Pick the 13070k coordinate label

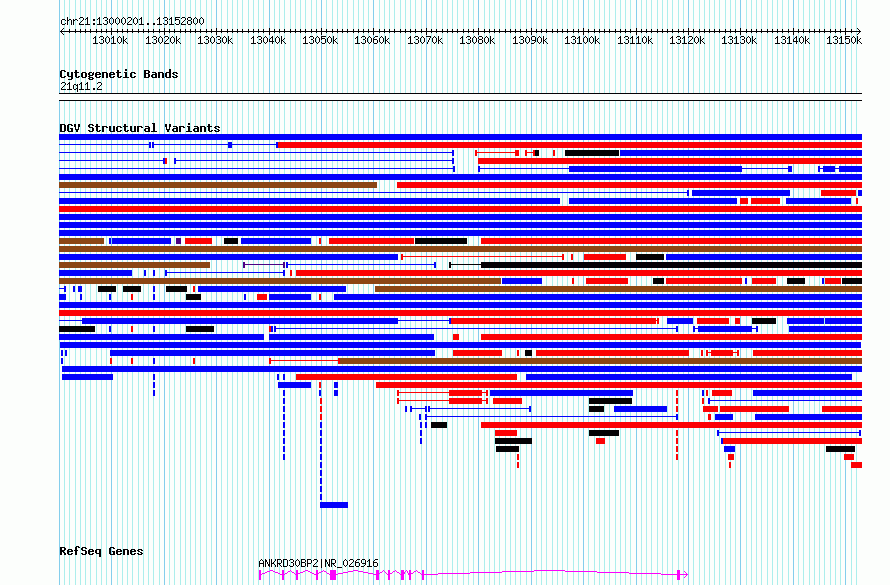point(425,40)
